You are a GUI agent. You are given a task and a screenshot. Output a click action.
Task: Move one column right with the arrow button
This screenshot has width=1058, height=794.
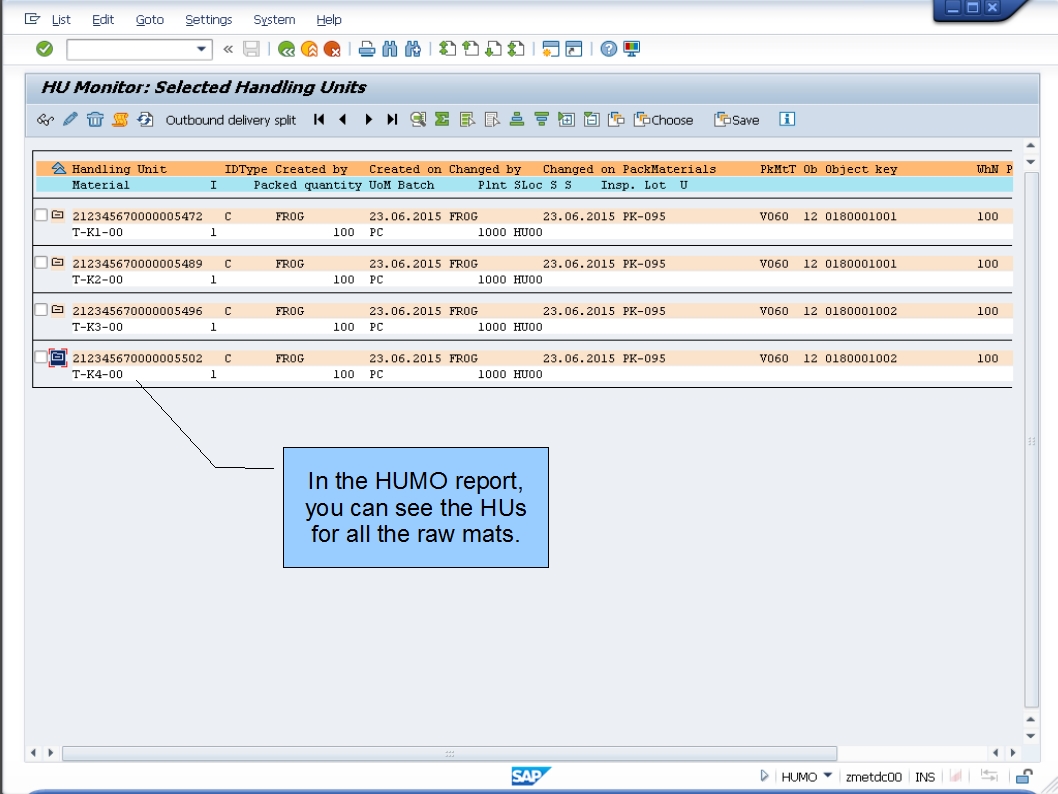pos(368,119)
